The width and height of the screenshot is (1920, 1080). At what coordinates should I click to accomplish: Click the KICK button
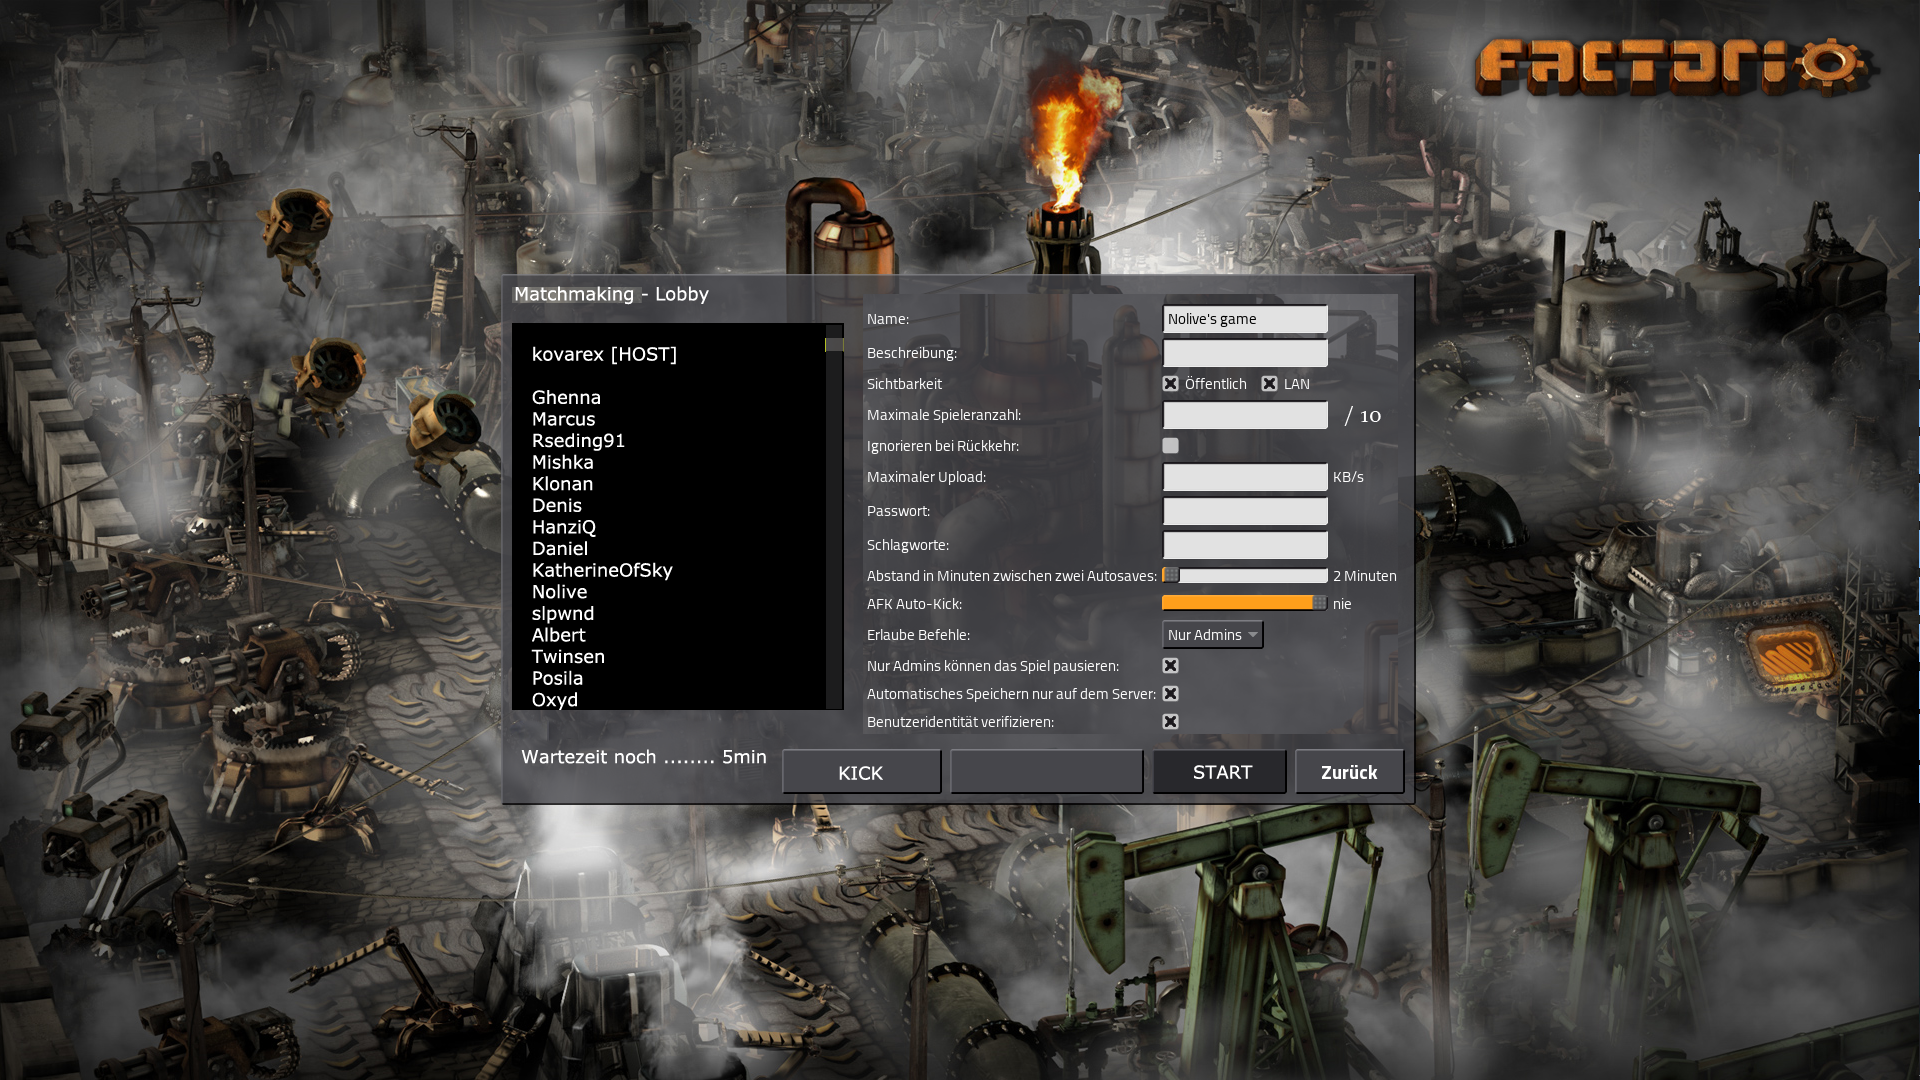click(x=861, y=772)
